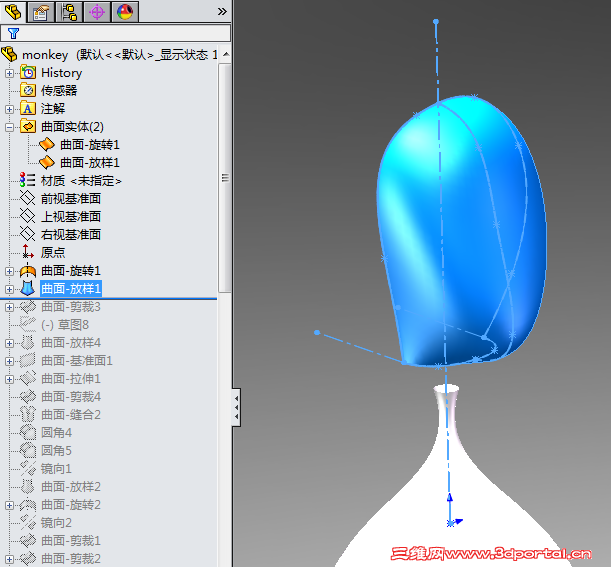The image size is (611, 567).
Task: Switch to the PropertyManager tab
Action: point(41,12)
